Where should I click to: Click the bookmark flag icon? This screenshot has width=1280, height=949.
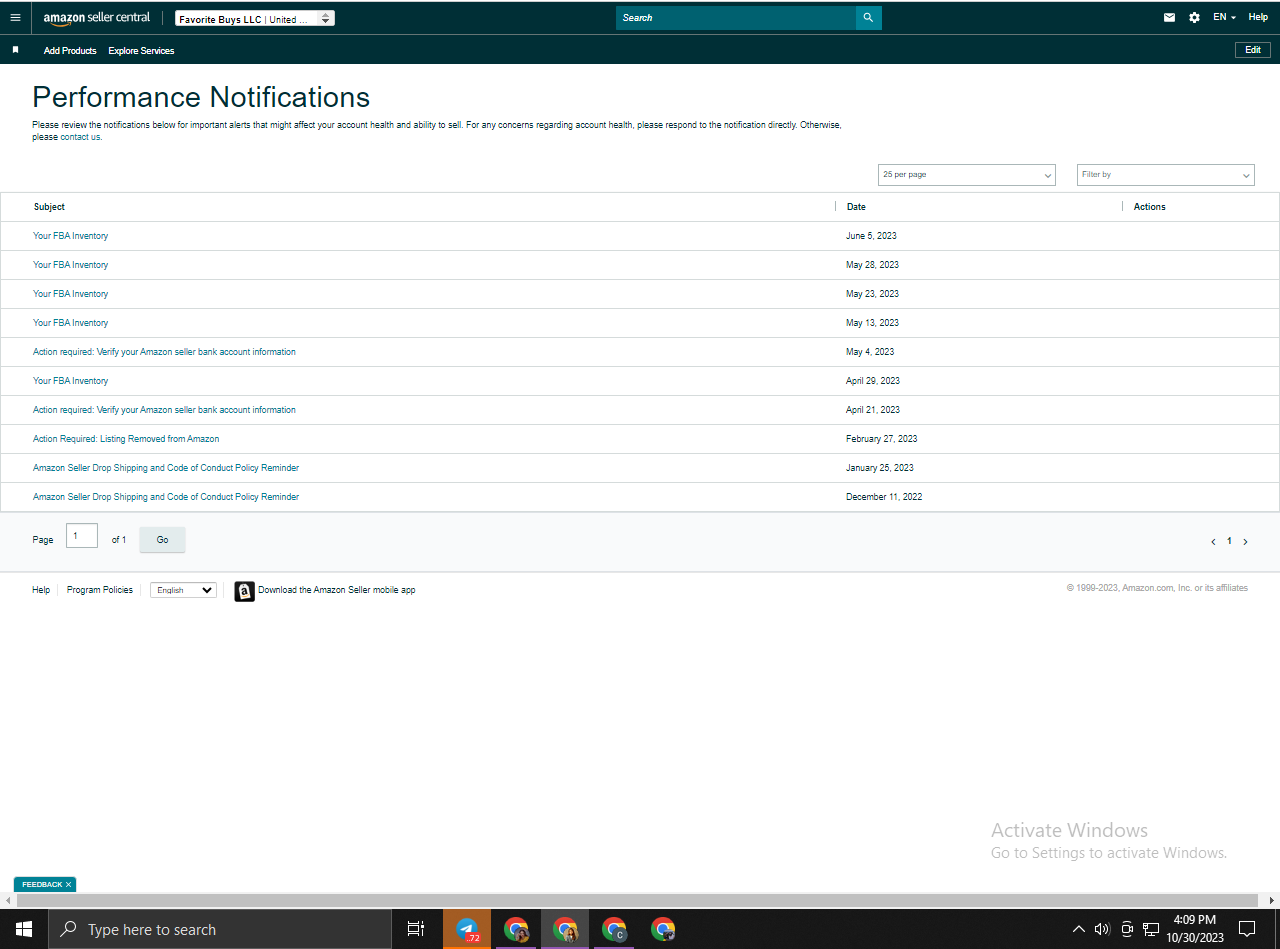pos(15,50)
